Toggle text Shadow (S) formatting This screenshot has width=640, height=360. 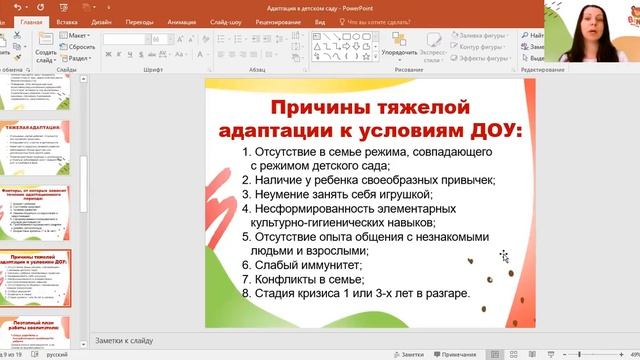[x=141, y=54]
